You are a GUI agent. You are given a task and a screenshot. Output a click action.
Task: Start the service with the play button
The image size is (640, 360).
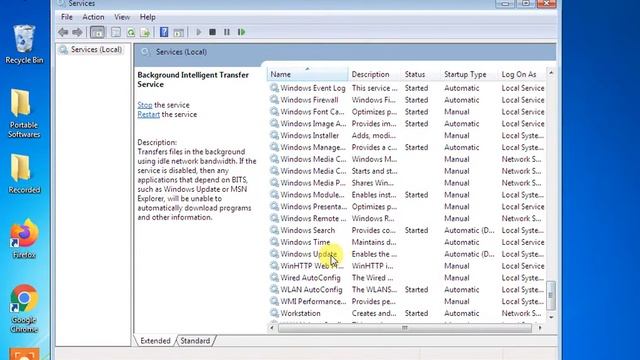click(199, 32)
